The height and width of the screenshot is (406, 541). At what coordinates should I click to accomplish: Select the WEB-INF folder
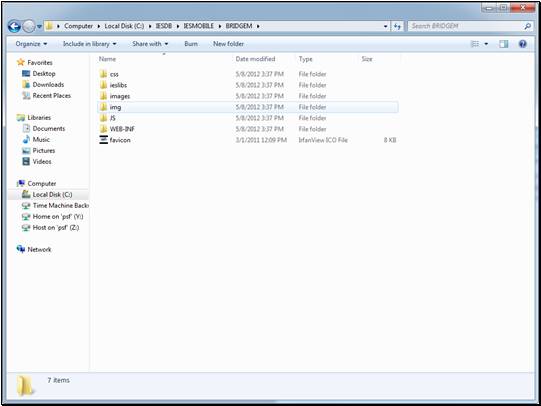122,129
